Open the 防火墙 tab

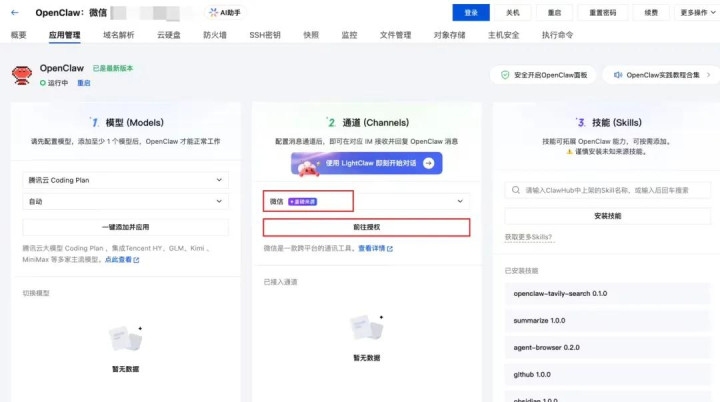coord(215,35)
